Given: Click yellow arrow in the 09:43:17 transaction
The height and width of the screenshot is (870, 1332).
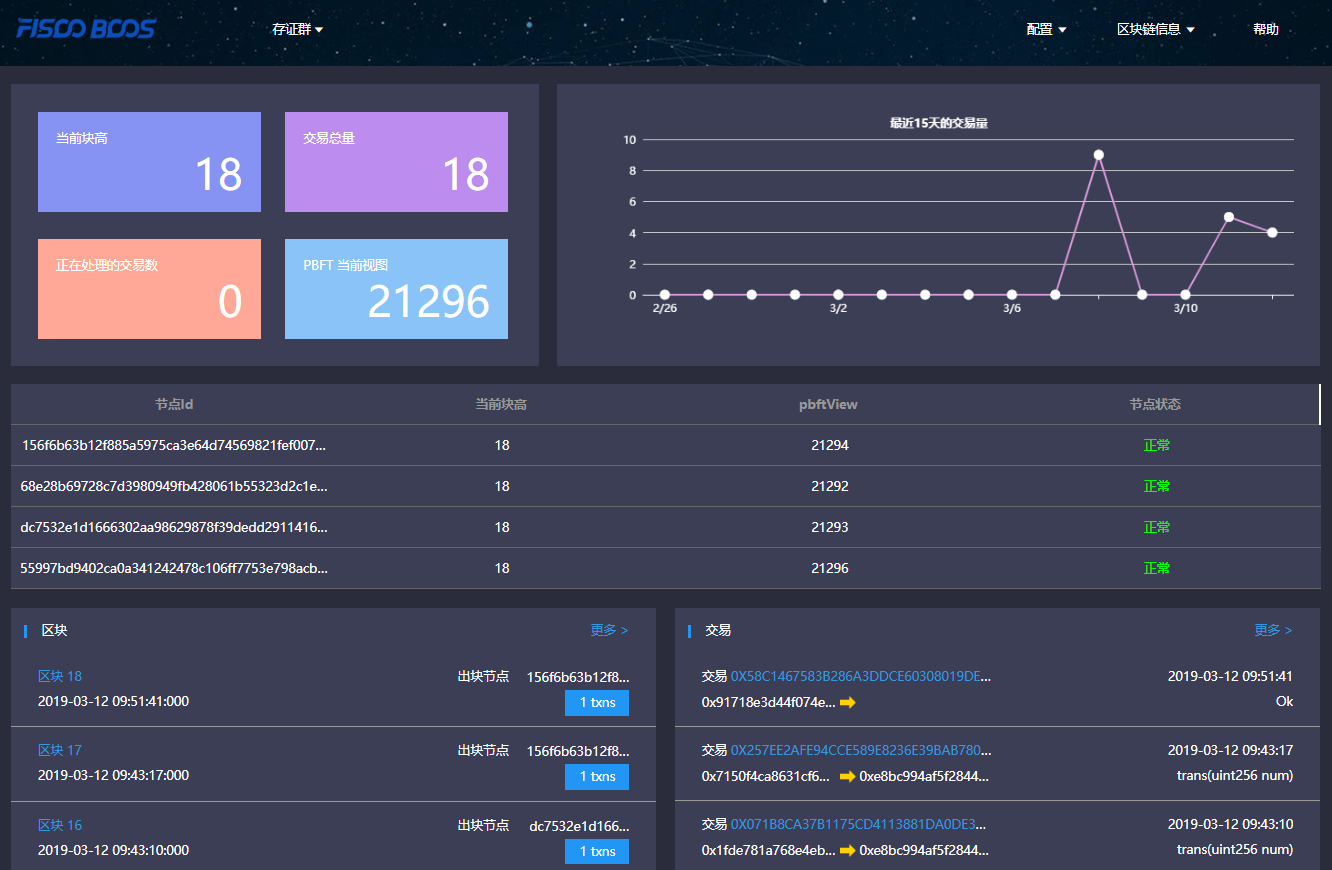Looking at the screenshot, I should [847, 776].
